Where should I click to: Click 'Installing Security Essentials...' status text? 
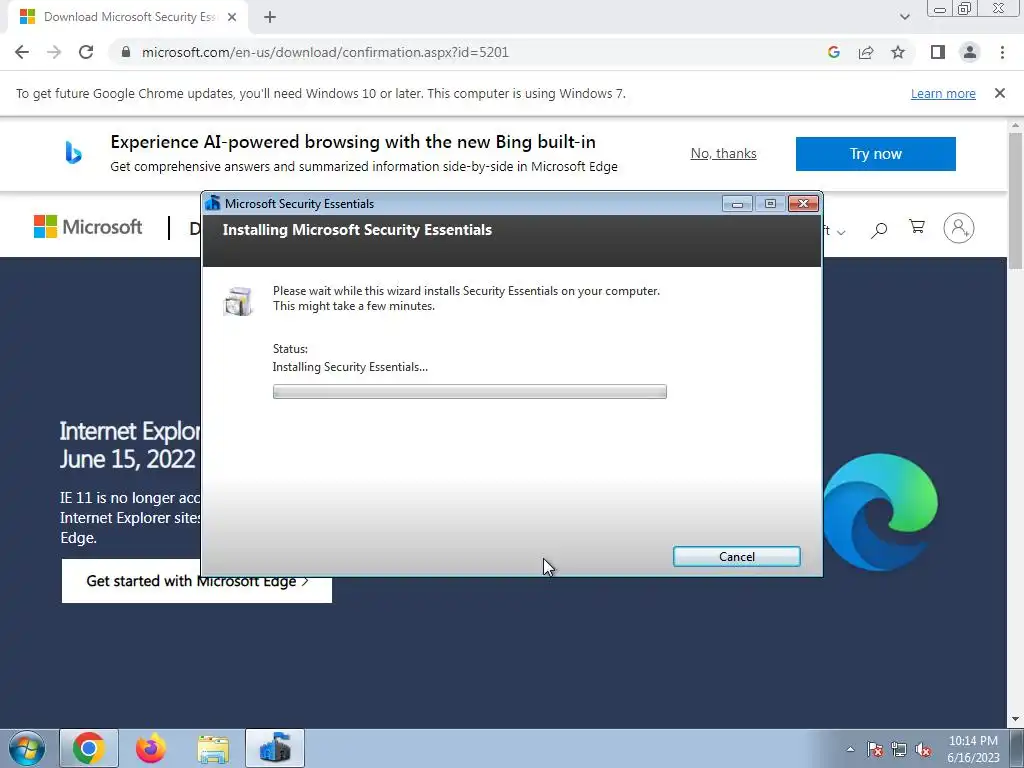350,367
